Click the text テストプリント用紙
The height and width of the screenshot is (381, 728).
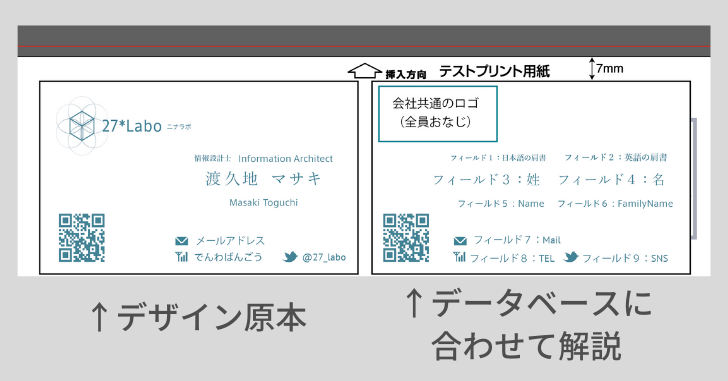pyautogui.click(x=494, y=71)
